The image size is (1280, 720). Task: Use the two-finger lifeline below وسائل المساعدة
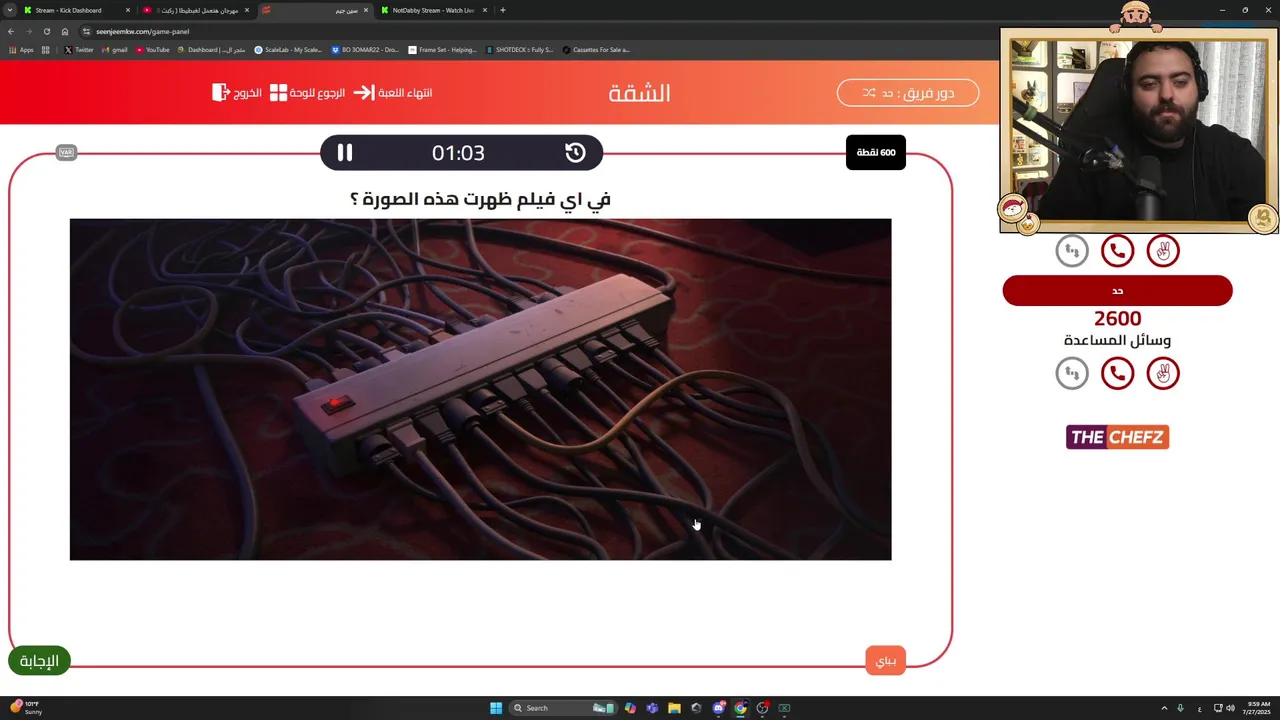[1163, 373]
